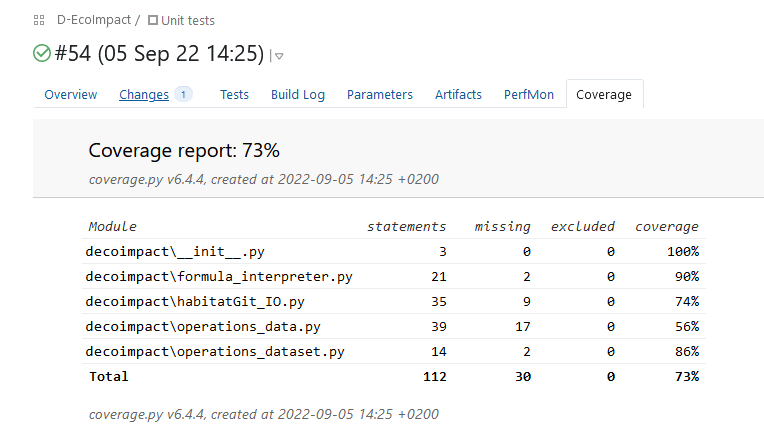764x436 pixels.
Task: Click the project grid icon beside D-EcoImpact
Action: pos(39,20)
